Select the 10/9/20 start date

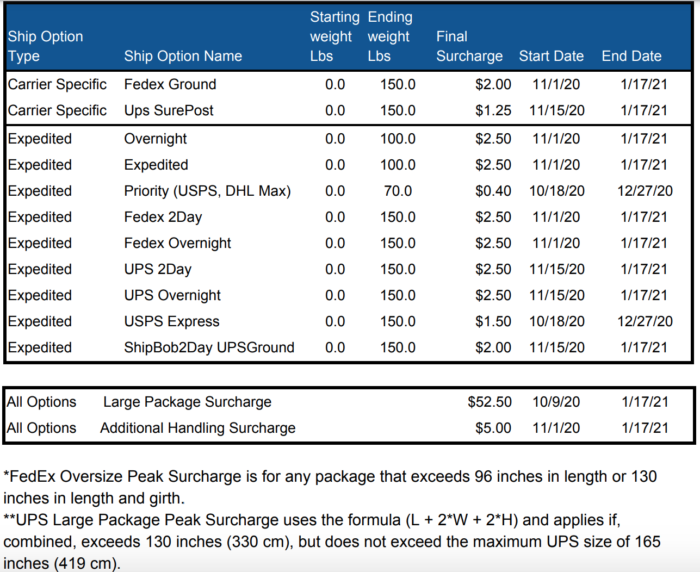click(x=552, y=402)
